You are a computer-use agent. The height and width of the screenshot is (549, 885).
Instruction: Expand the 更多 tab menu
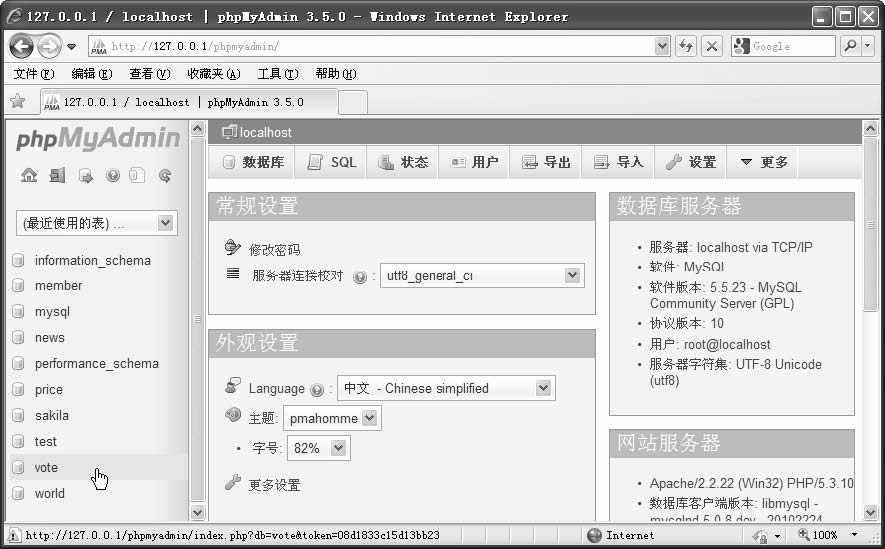click(763, 162)
